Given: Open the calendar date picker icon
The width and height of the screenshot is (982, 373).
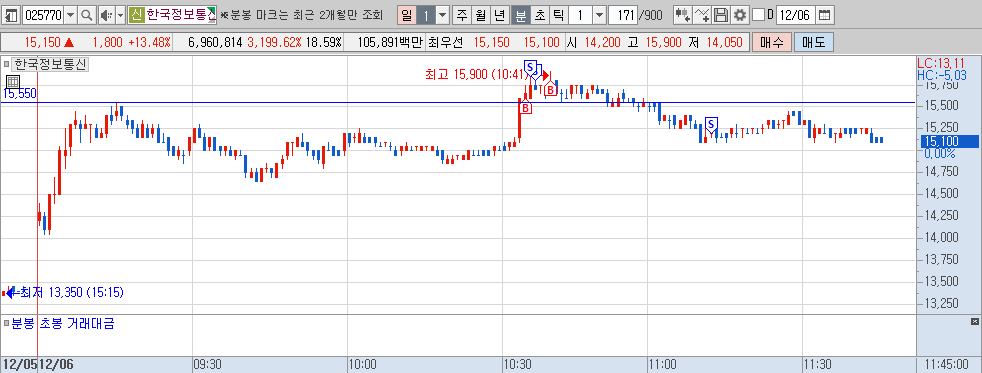Looking at the screenshot, I should (x=825, y=15).
